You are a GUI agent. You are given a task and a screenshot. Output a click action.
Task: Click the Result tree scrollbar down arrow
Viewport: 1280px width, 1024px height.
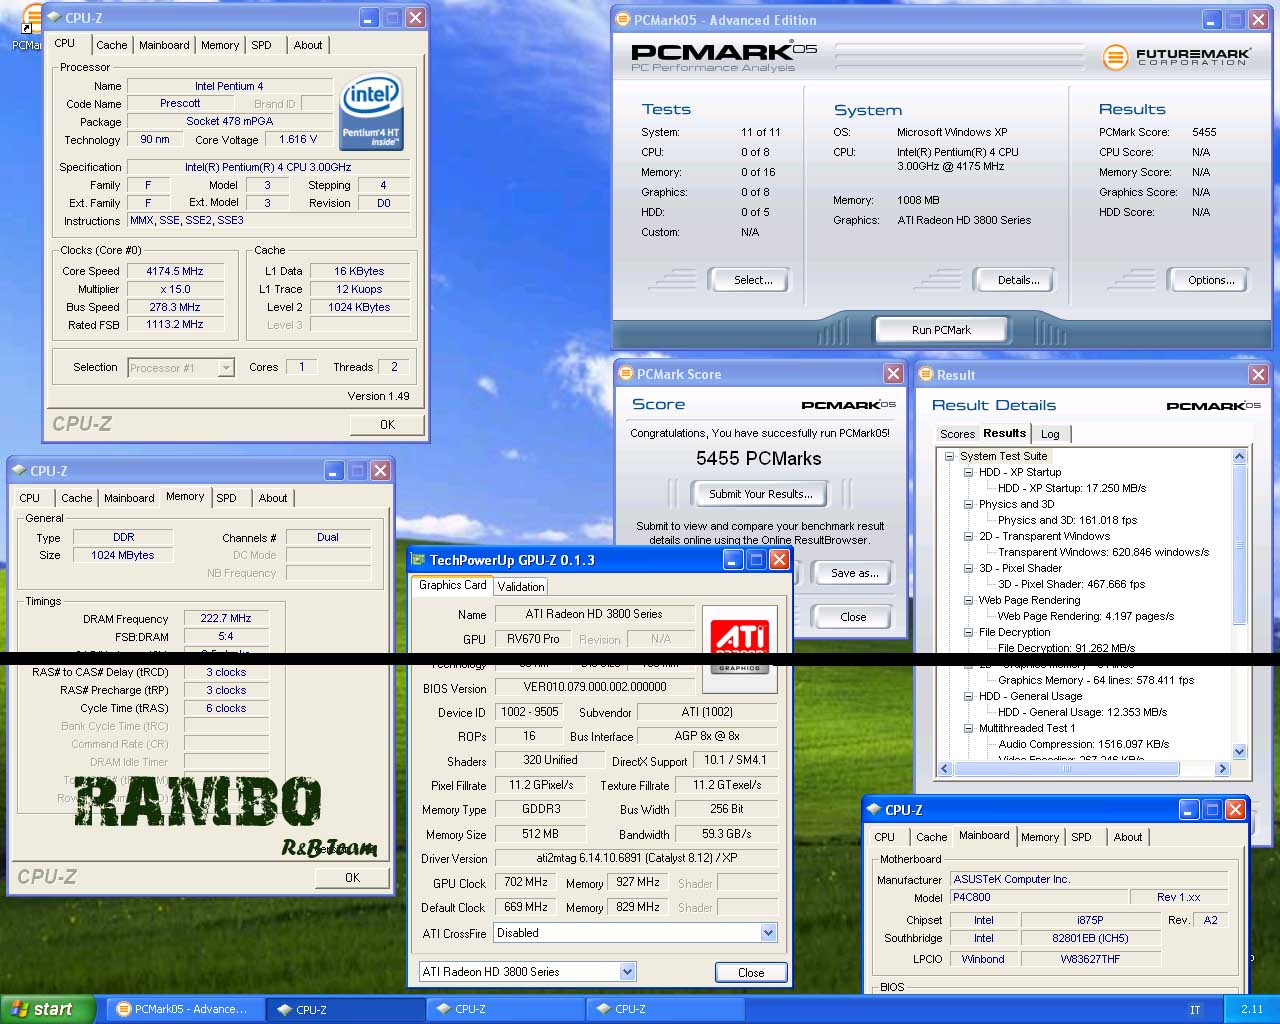tap(1240, 751)
